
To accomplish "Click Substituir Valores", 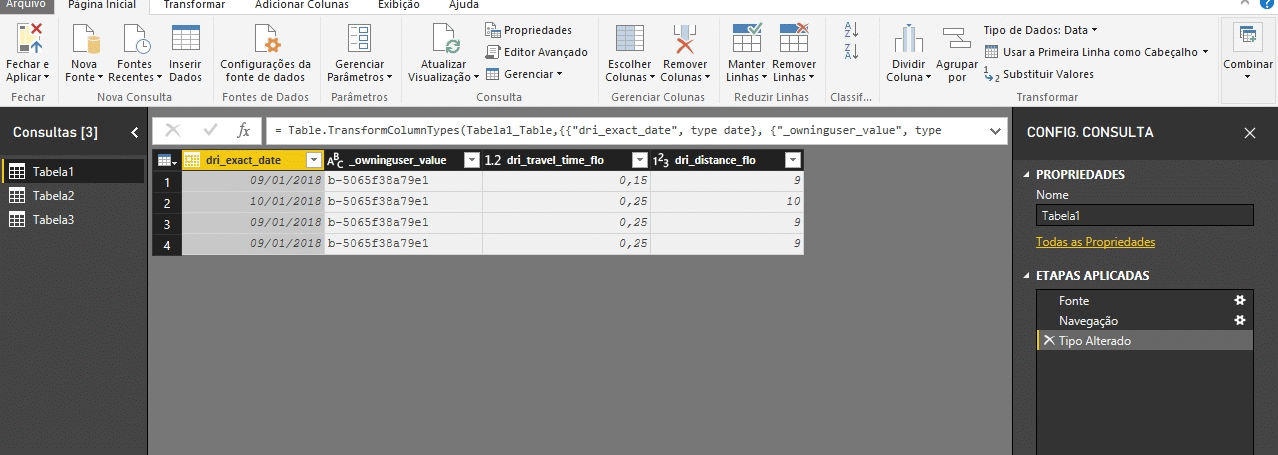I will click(x=1040, y=74).
